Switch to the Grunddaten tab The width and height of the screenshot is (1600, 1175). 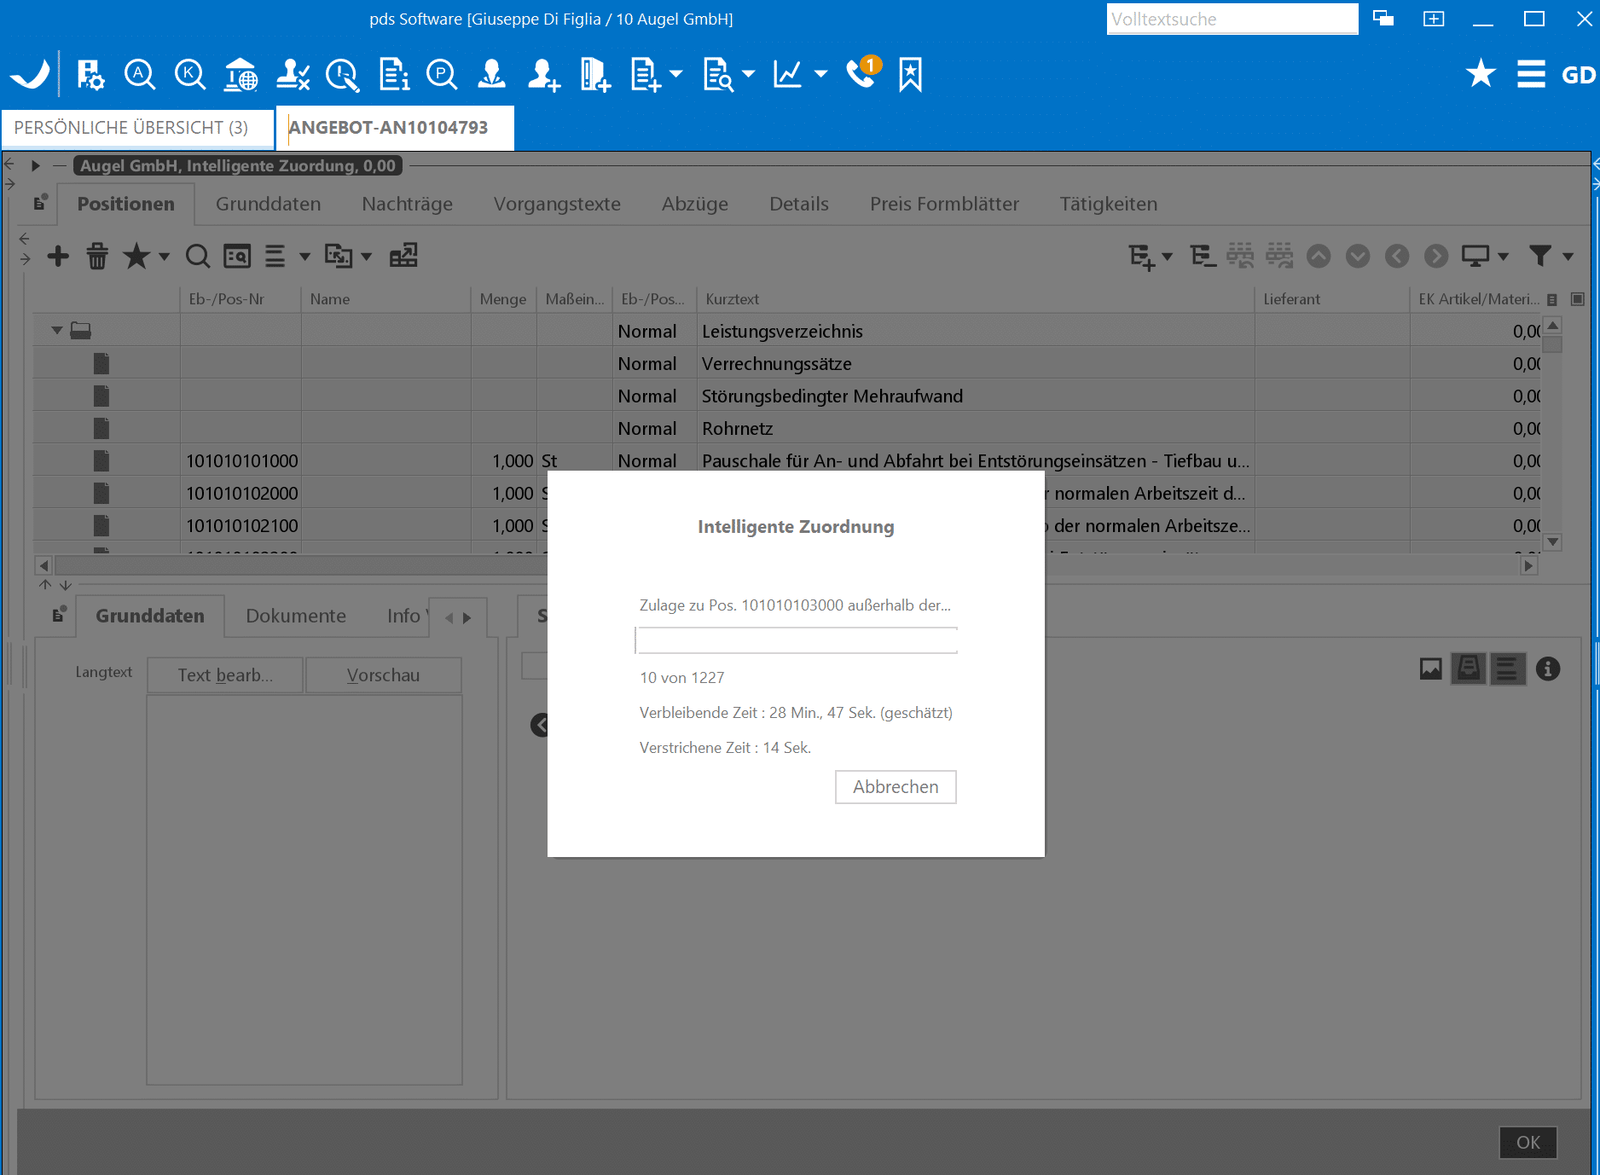click(x=268, y=204)
